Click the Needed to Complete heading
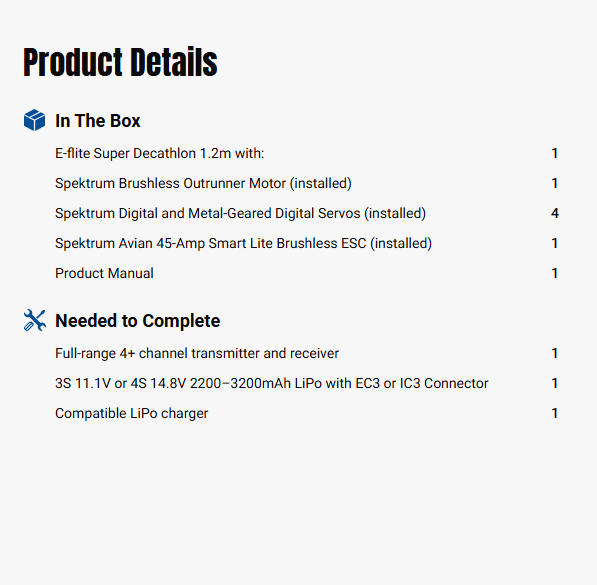This screenshot has height=585, width=597. [x=137, y=321]
